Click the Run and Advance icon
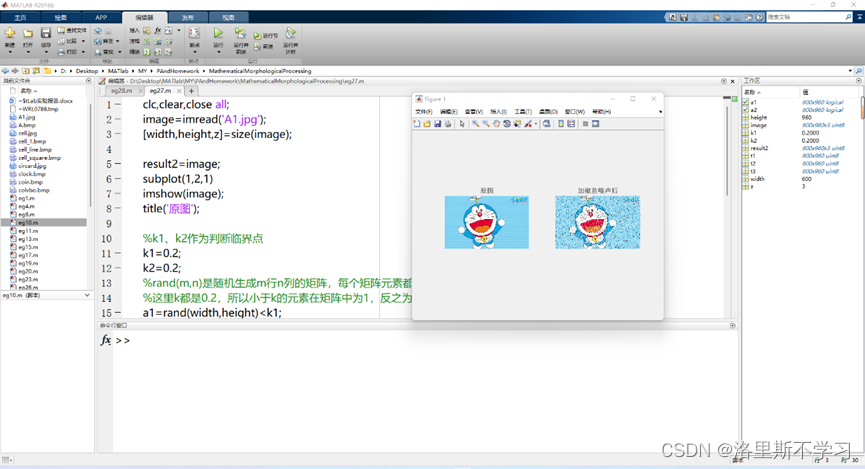Viewport: 865px width, 469px height. (x=241, y=33)
